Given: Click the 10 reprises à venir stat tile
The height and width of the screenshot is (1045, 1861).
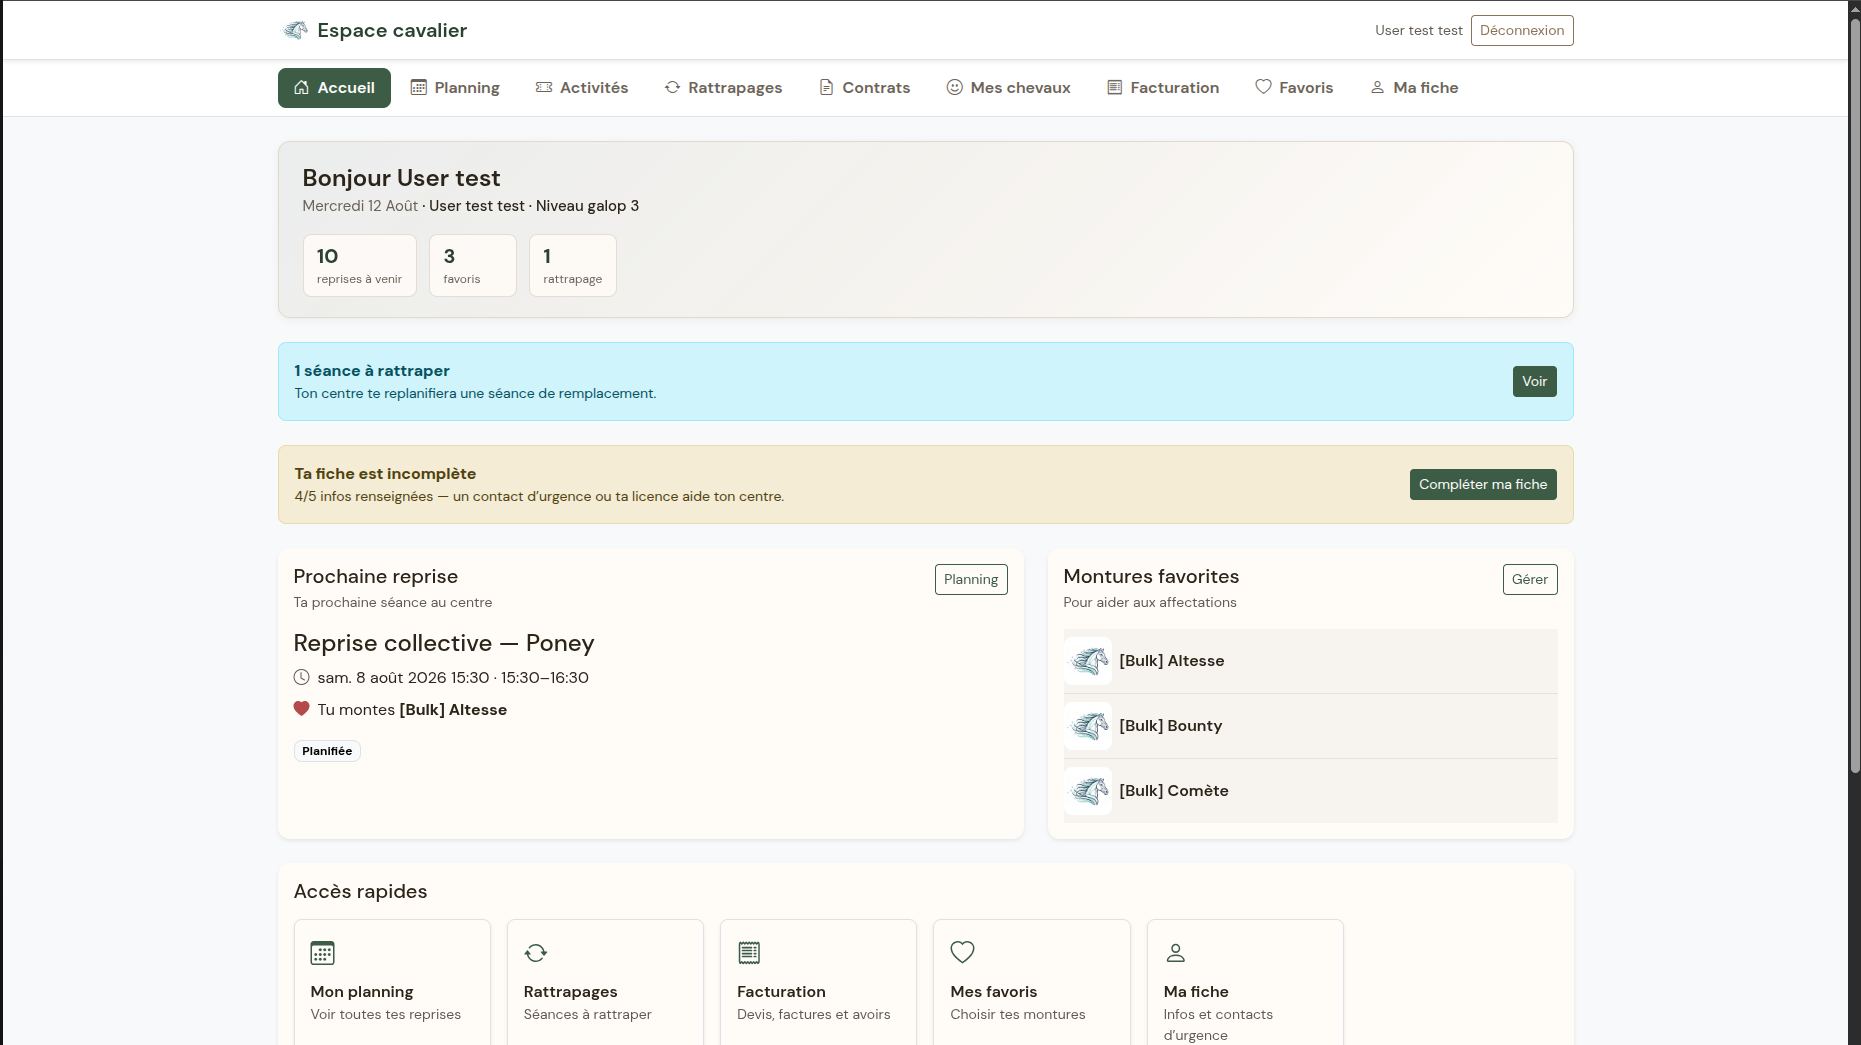Looking at the screenshot, I should [x=360, y=265].
